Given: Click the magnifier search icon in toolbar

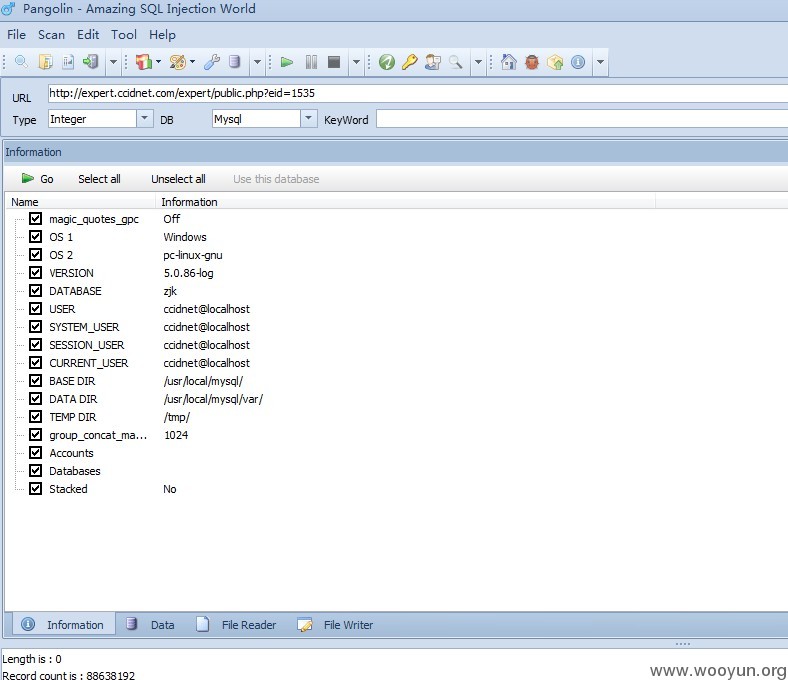Looking at the screenshot, I should (21, 62).
